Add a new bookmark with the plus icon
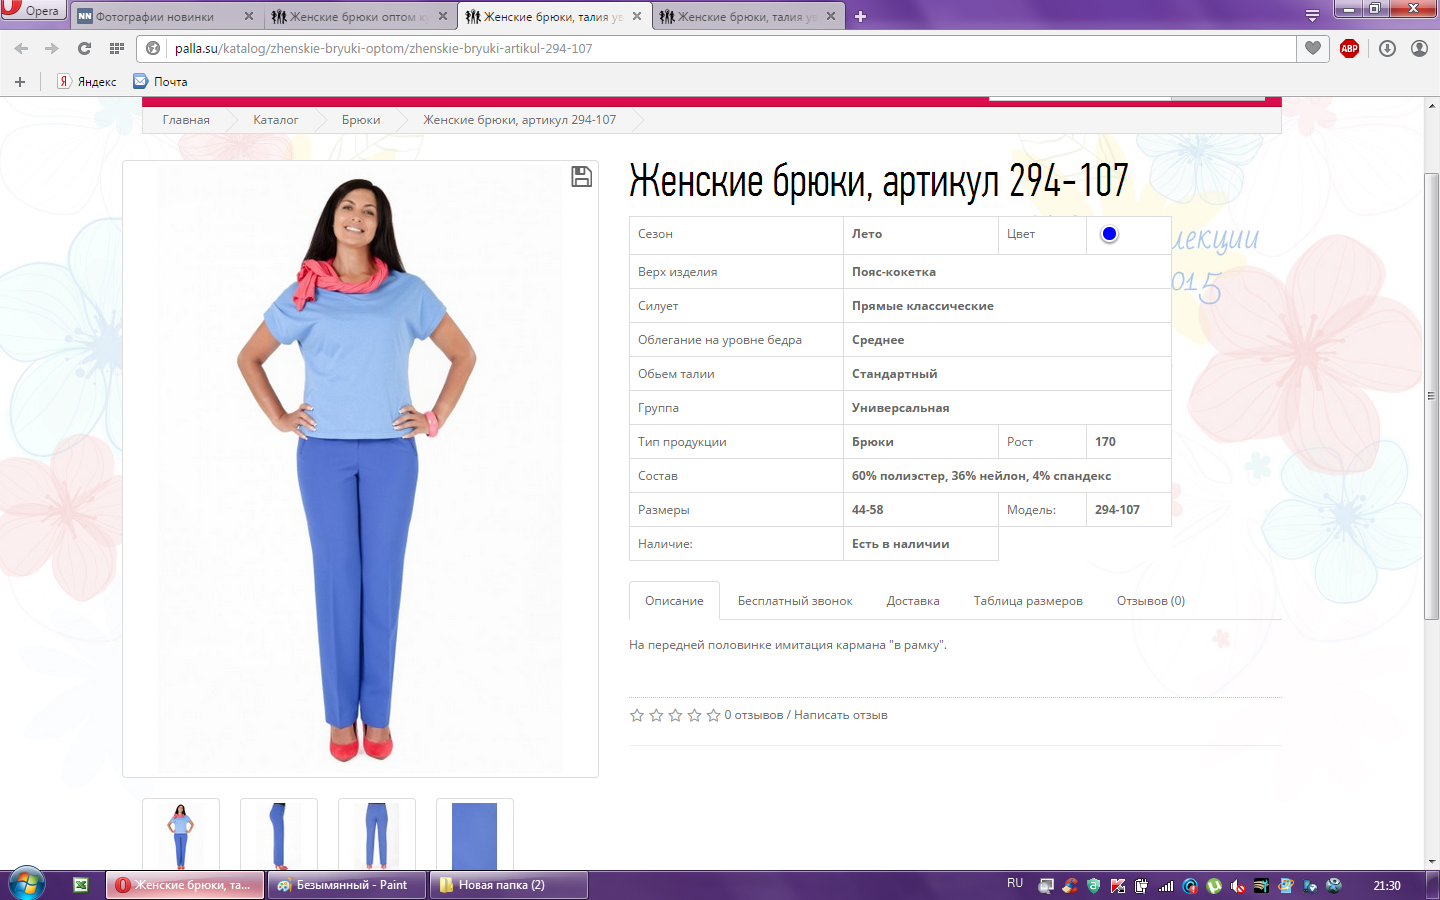Screen dimensions: 1440x900 (20, 82)
